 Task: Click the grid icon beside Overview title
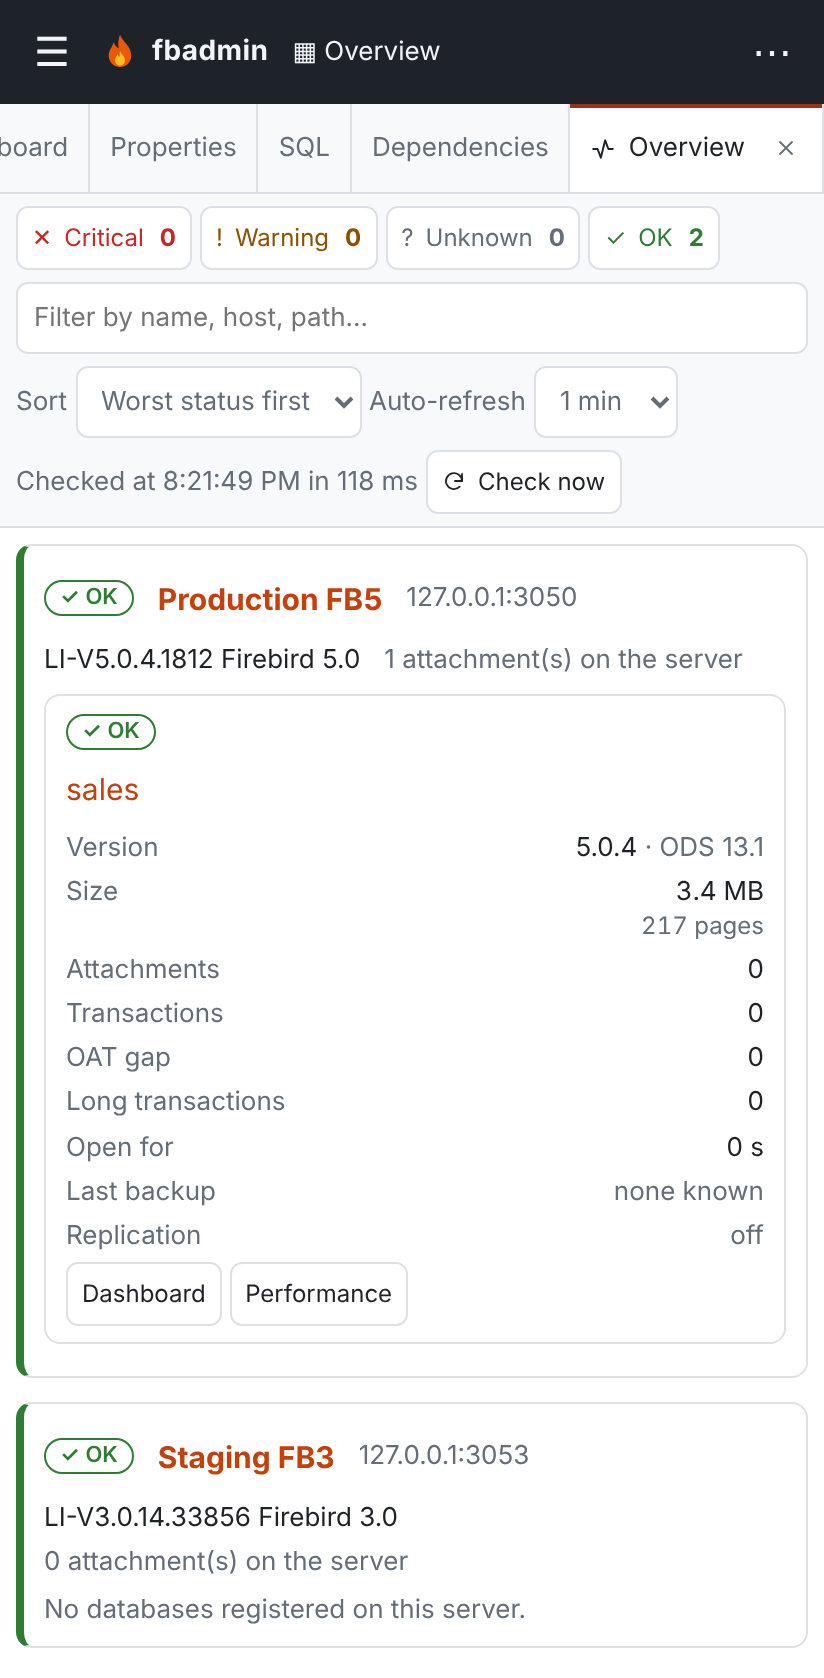click(x=305, y=52)
